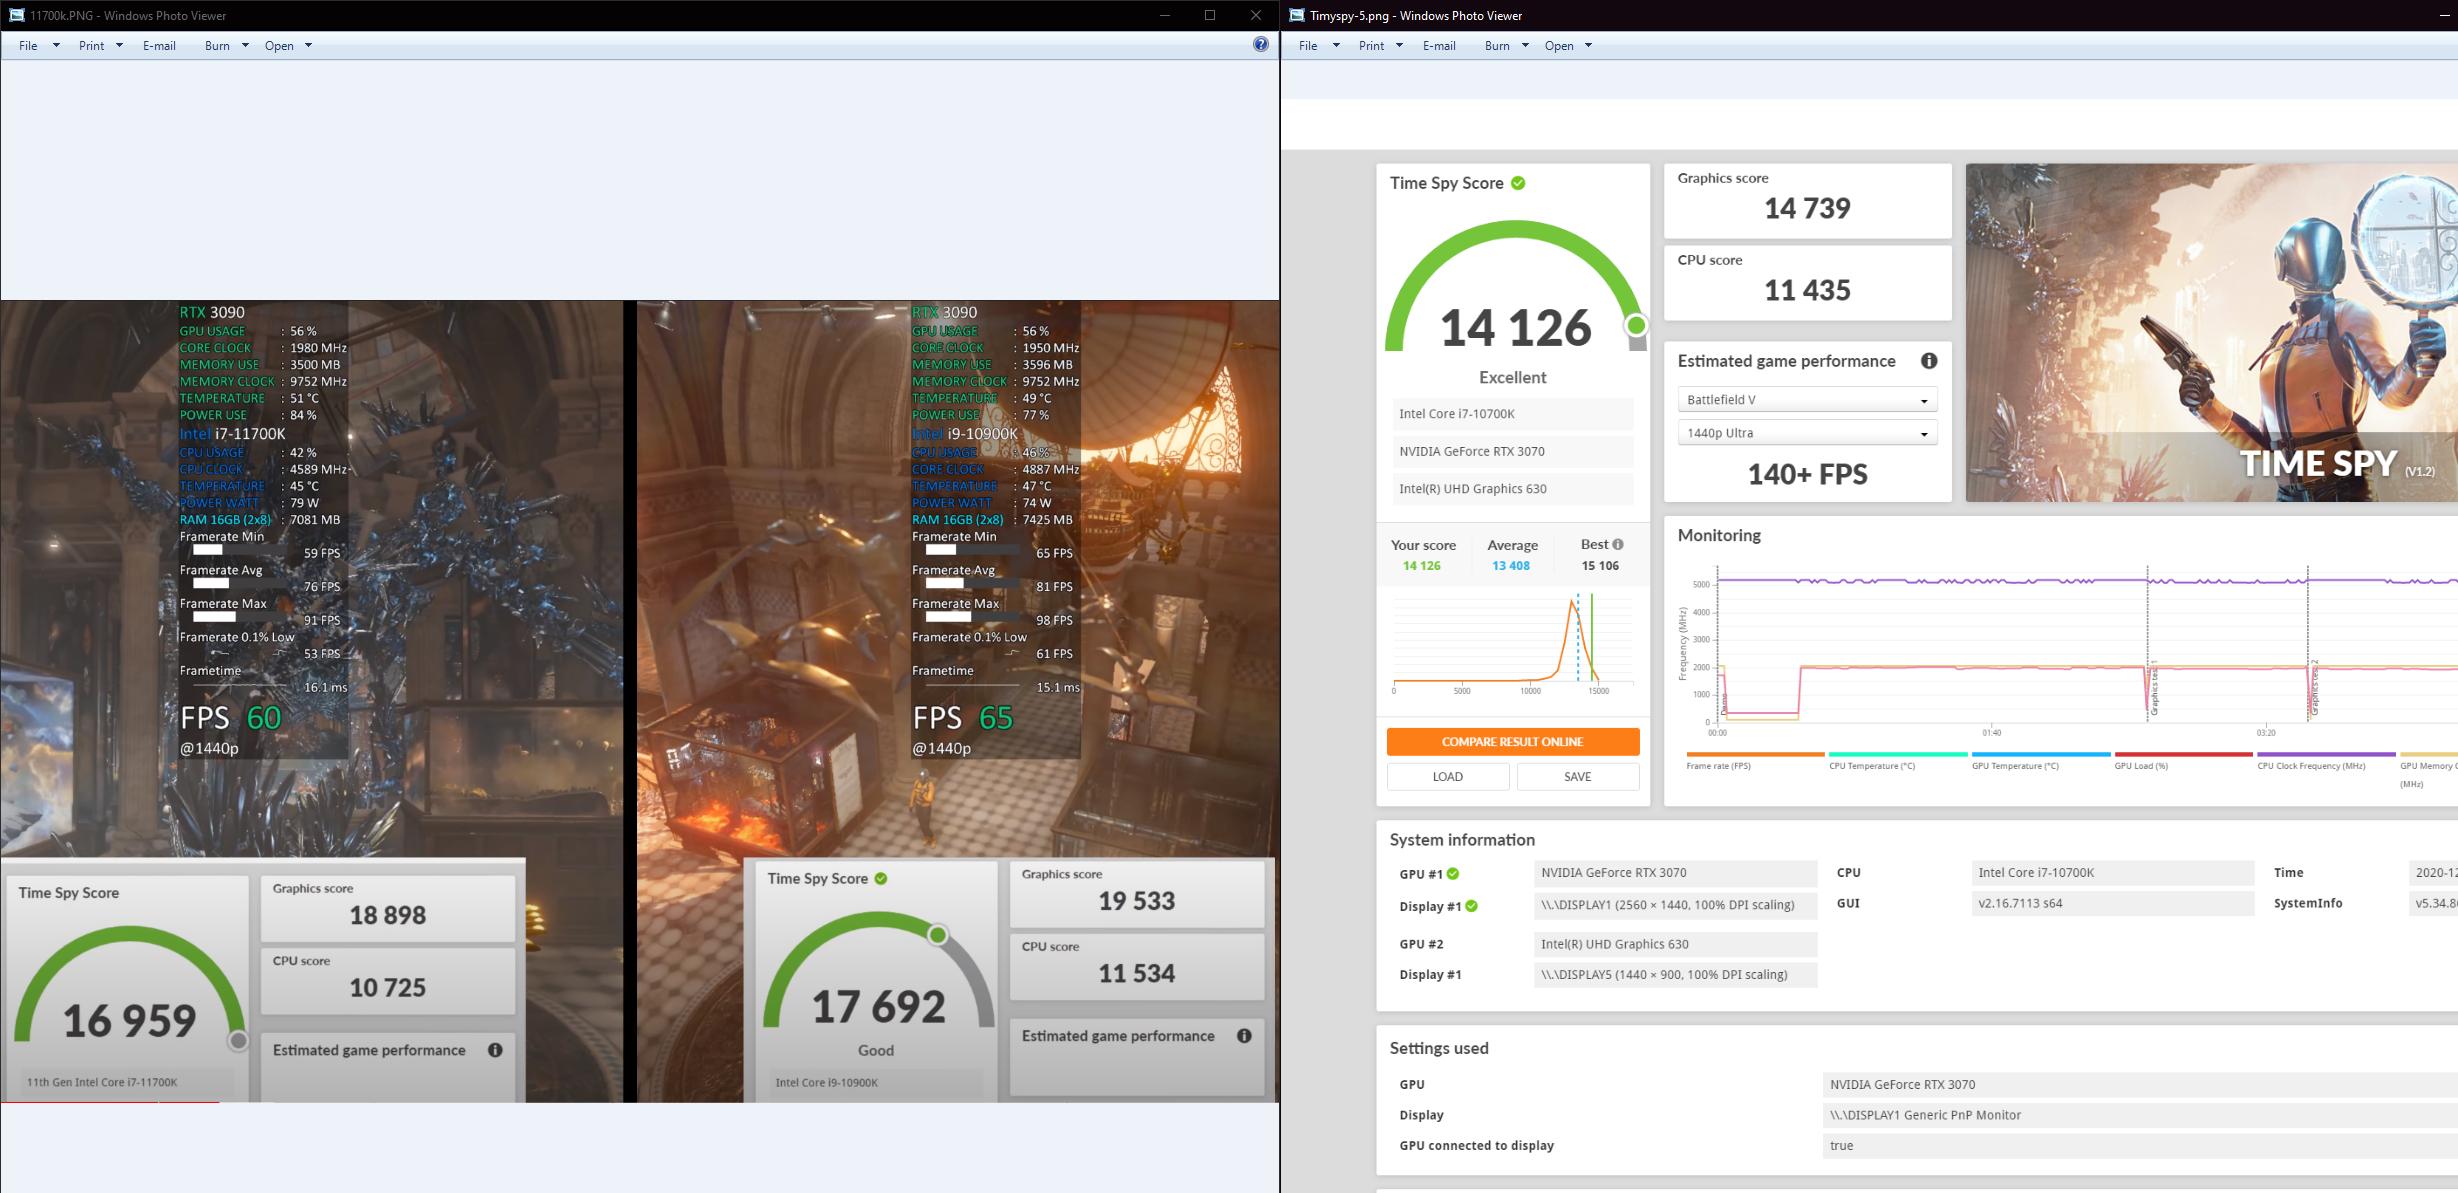Screen dimensions: 2458x1193
Task: Click the Settings used heading
Action: tap(1439, 1048)
